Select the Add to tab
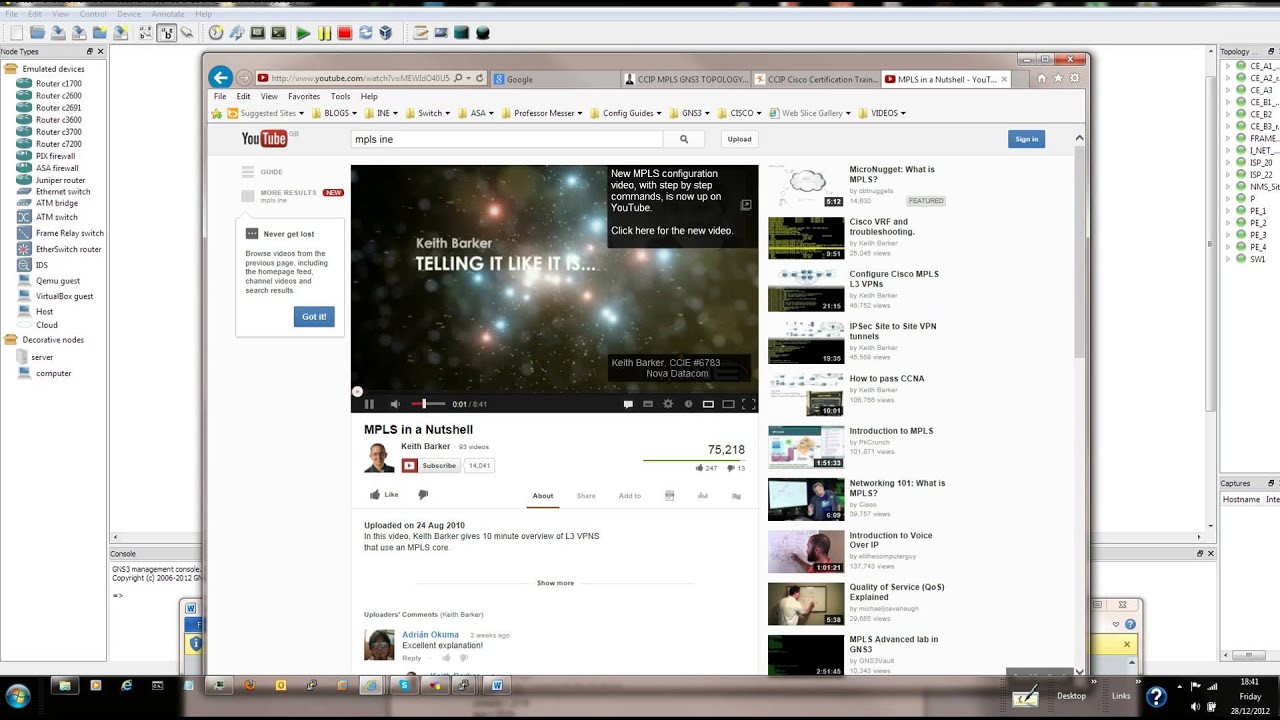The width and height of the screenshot is (1280, 720). pyautogui.click(x=630, y=496)
